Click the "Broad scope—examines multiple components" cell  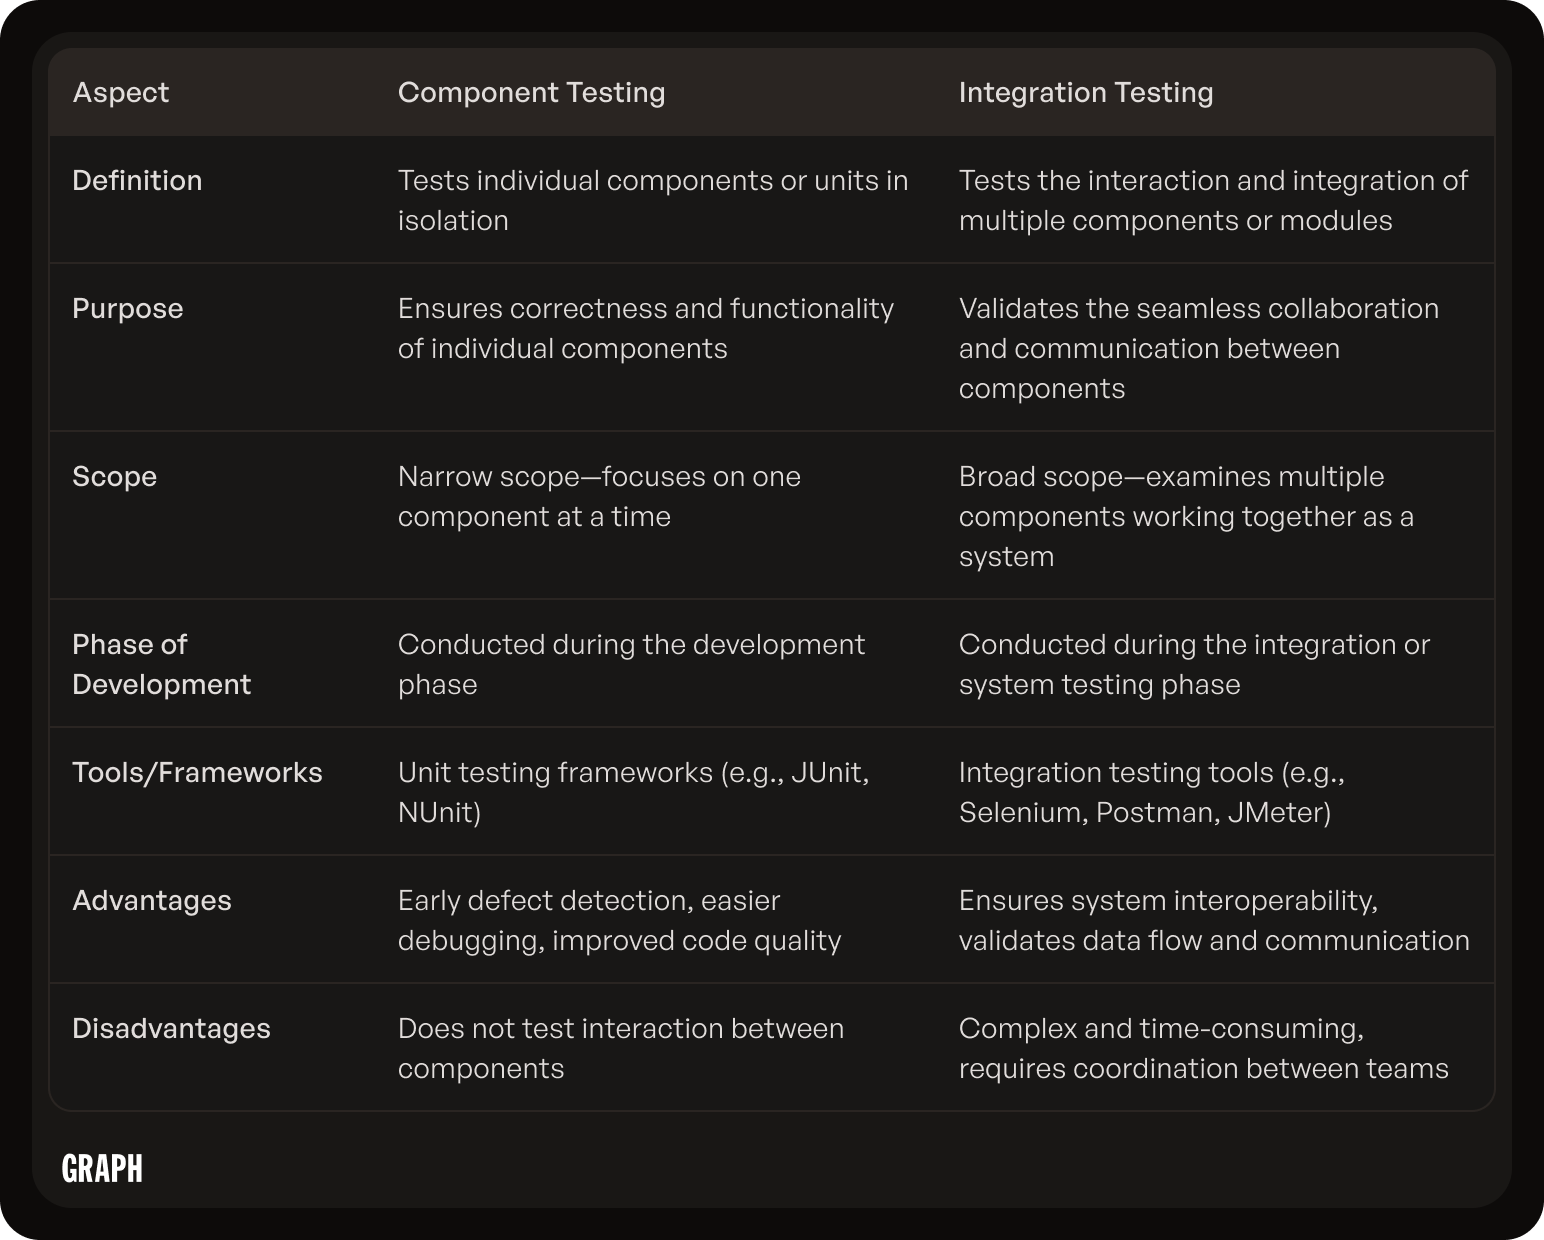click(x=1186, y=516)
